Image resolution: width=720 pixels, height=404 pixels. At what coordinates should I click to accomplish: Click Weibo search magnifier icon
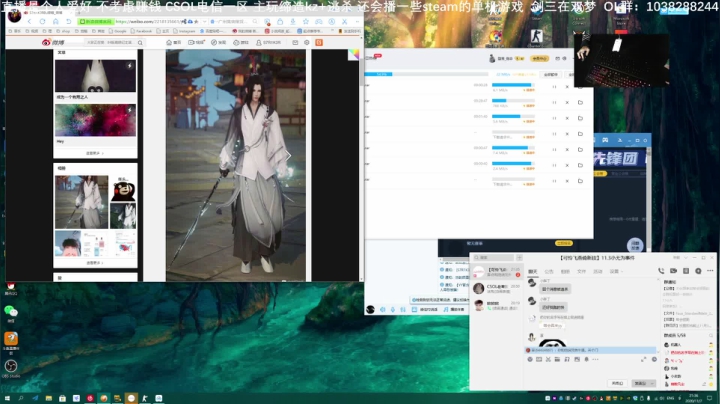(140, 43)
